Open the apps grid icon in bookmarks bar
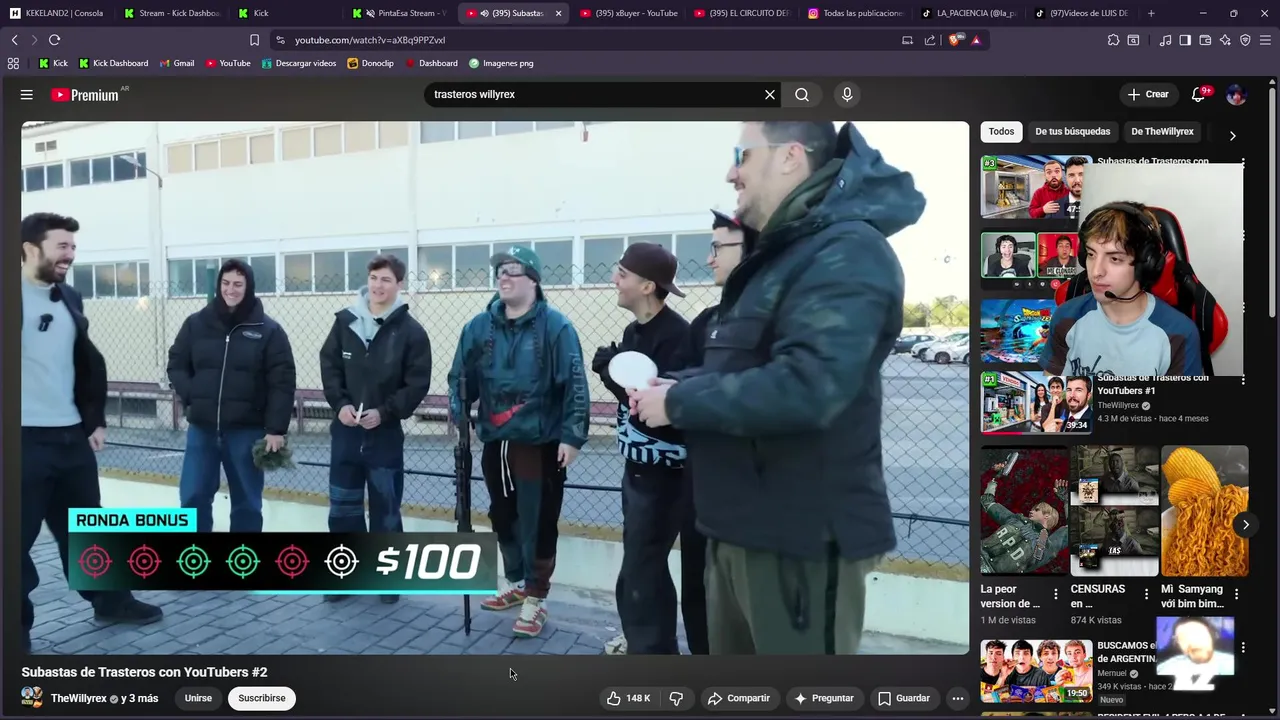The image size is (1280, 720). (x=13, y=63)
